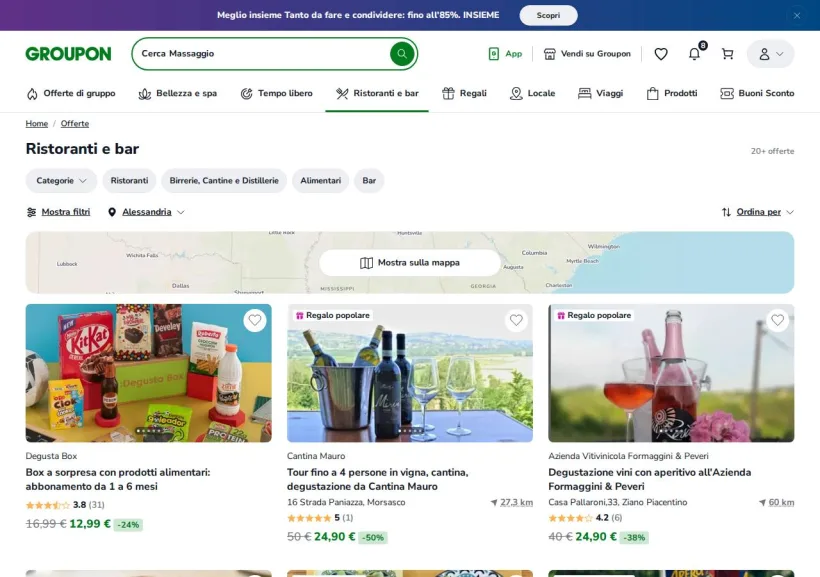The height and width of the screenshot is (577, 820).
Task: Open the wishlist heart icon in header
Action: coord(661,54)
